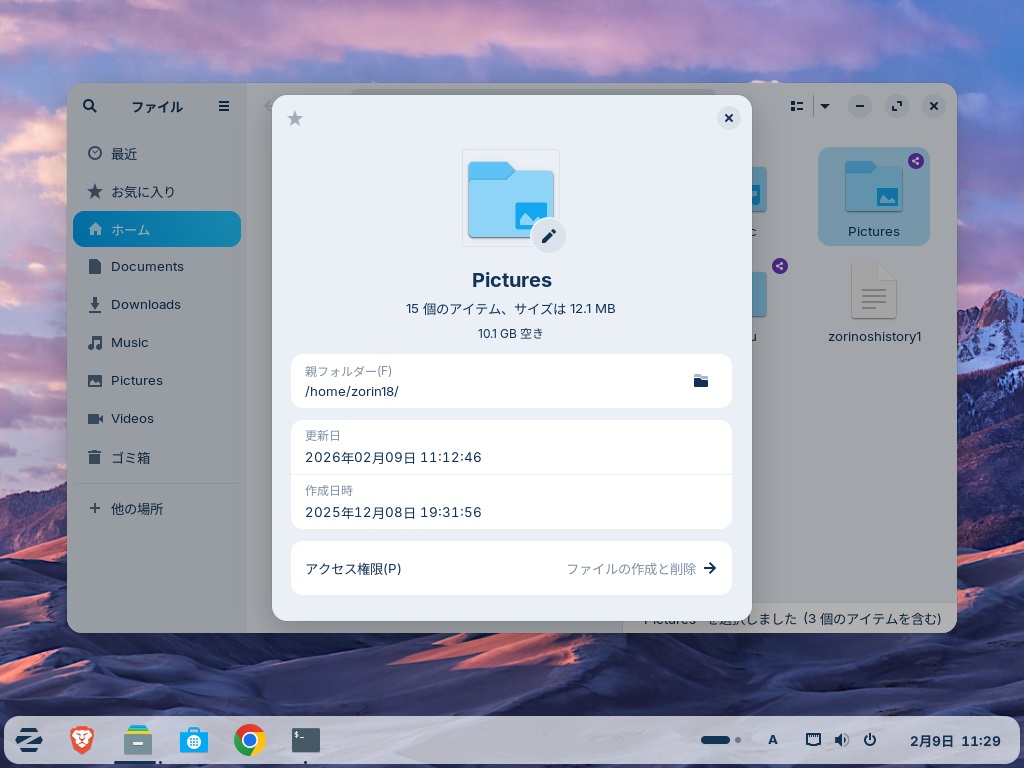Click the search icon in Files

pos(90,106)
